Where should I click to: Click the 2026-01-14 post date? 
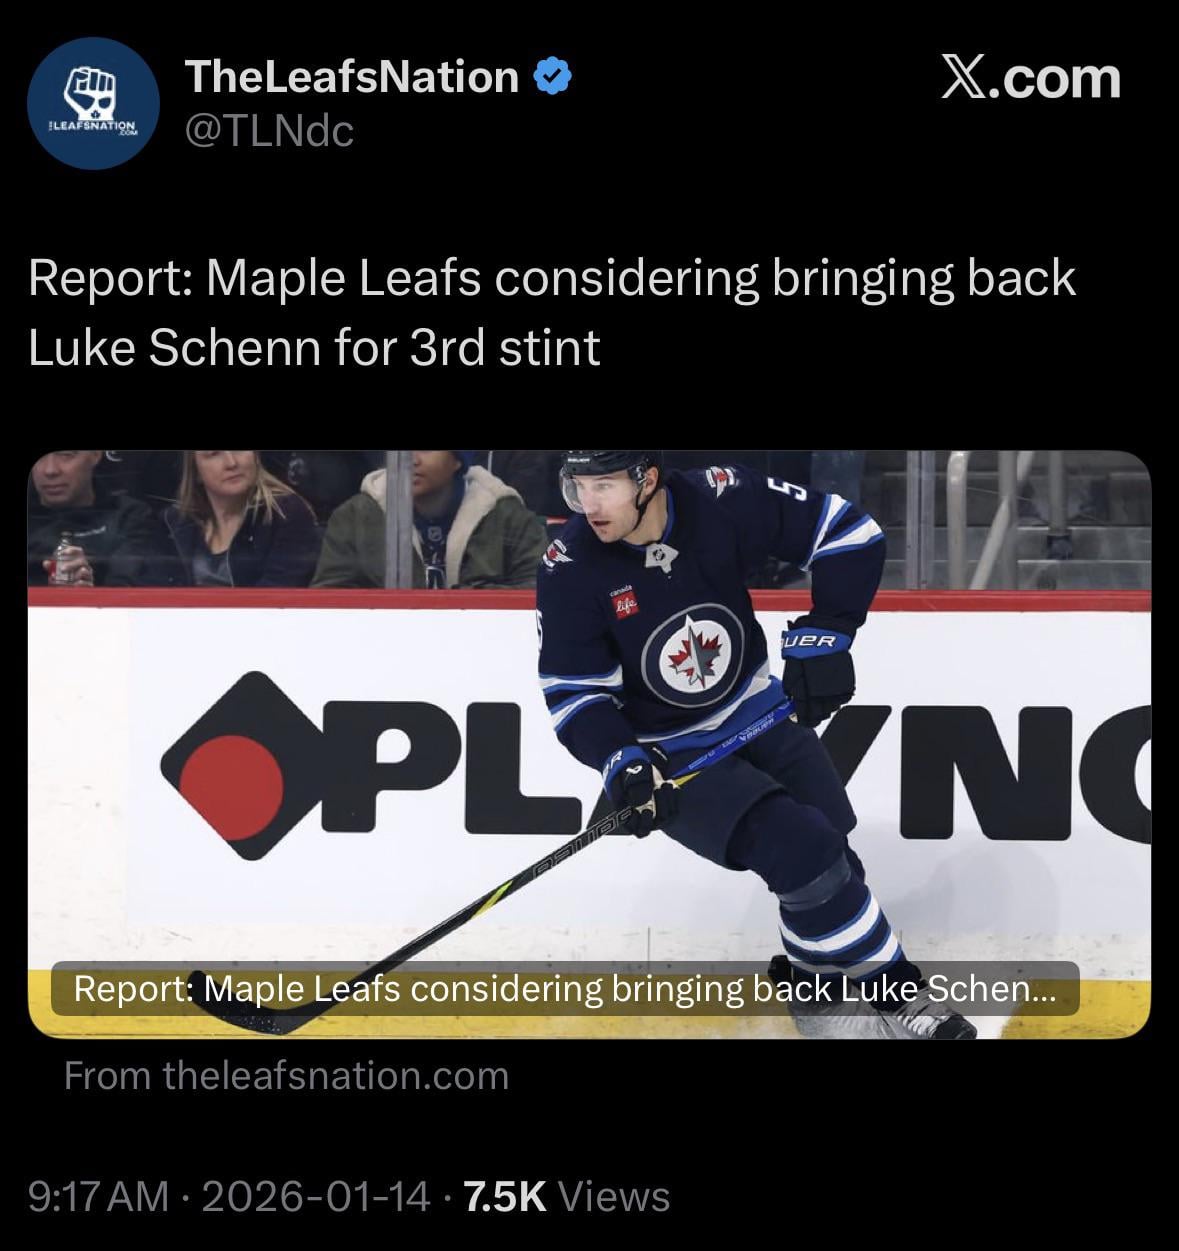coord(316,1196)
